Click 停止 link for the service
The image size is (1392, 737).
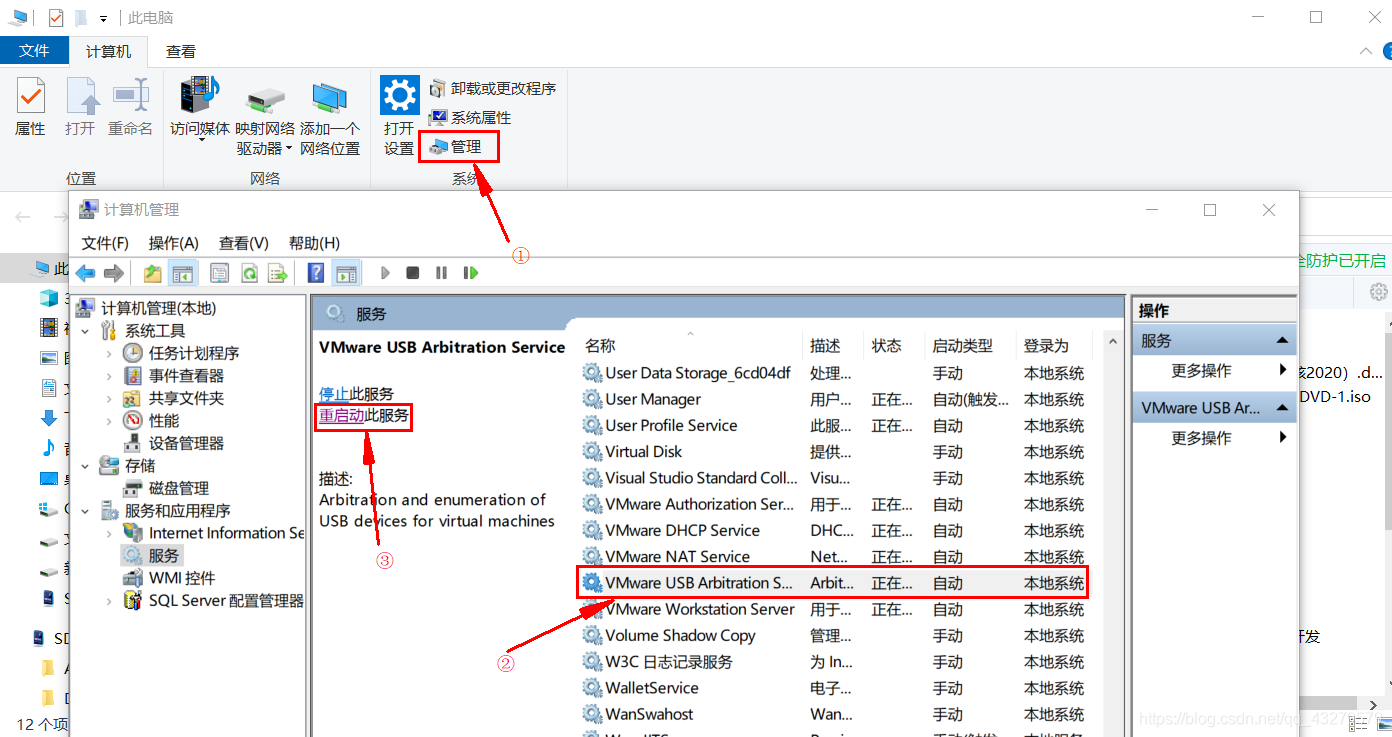[x=334, y=394]
